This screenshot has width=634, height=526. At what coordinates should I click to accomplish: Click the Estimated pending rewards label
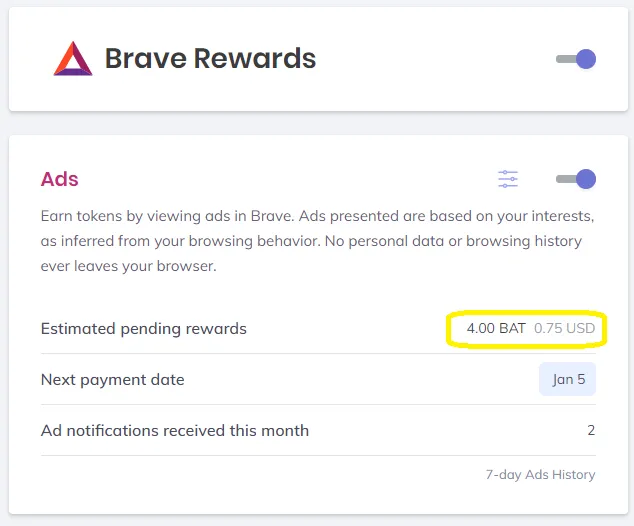pyautogui.click(x=144, y=329)
